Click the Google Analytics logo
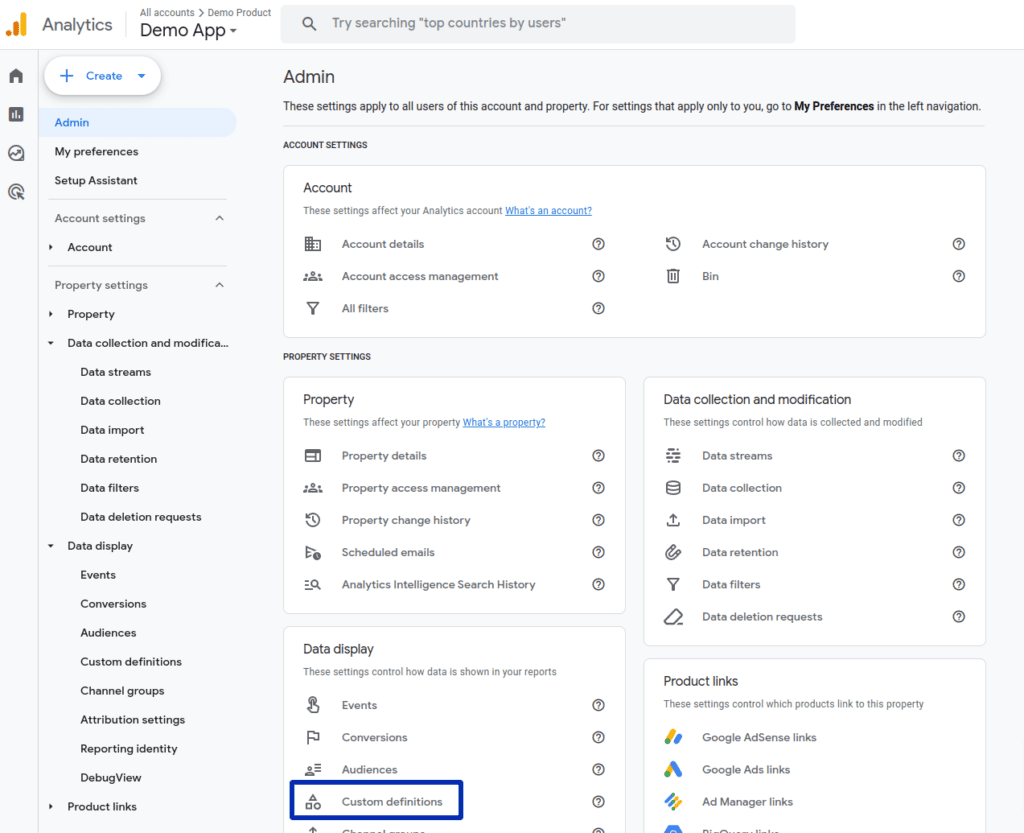The height and width of the screenshot is (833, 1024). (x=17, y=25)
